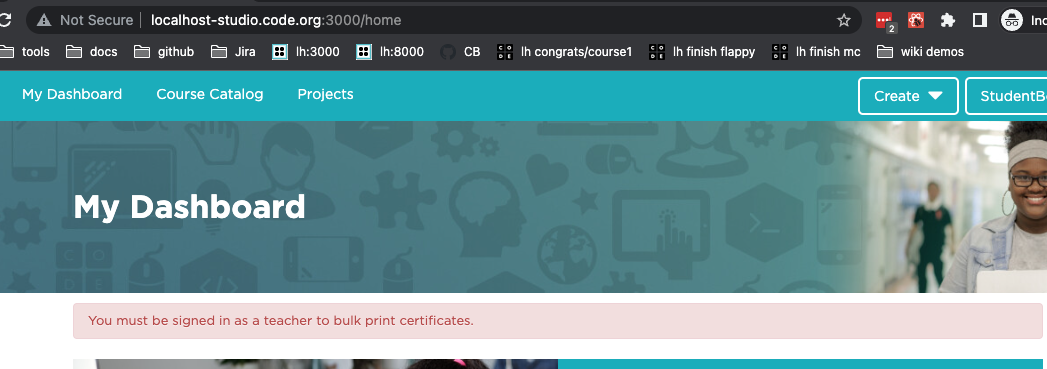Open the red extension icon with badge 2
1047x369 pixels.
pos(885,20)
